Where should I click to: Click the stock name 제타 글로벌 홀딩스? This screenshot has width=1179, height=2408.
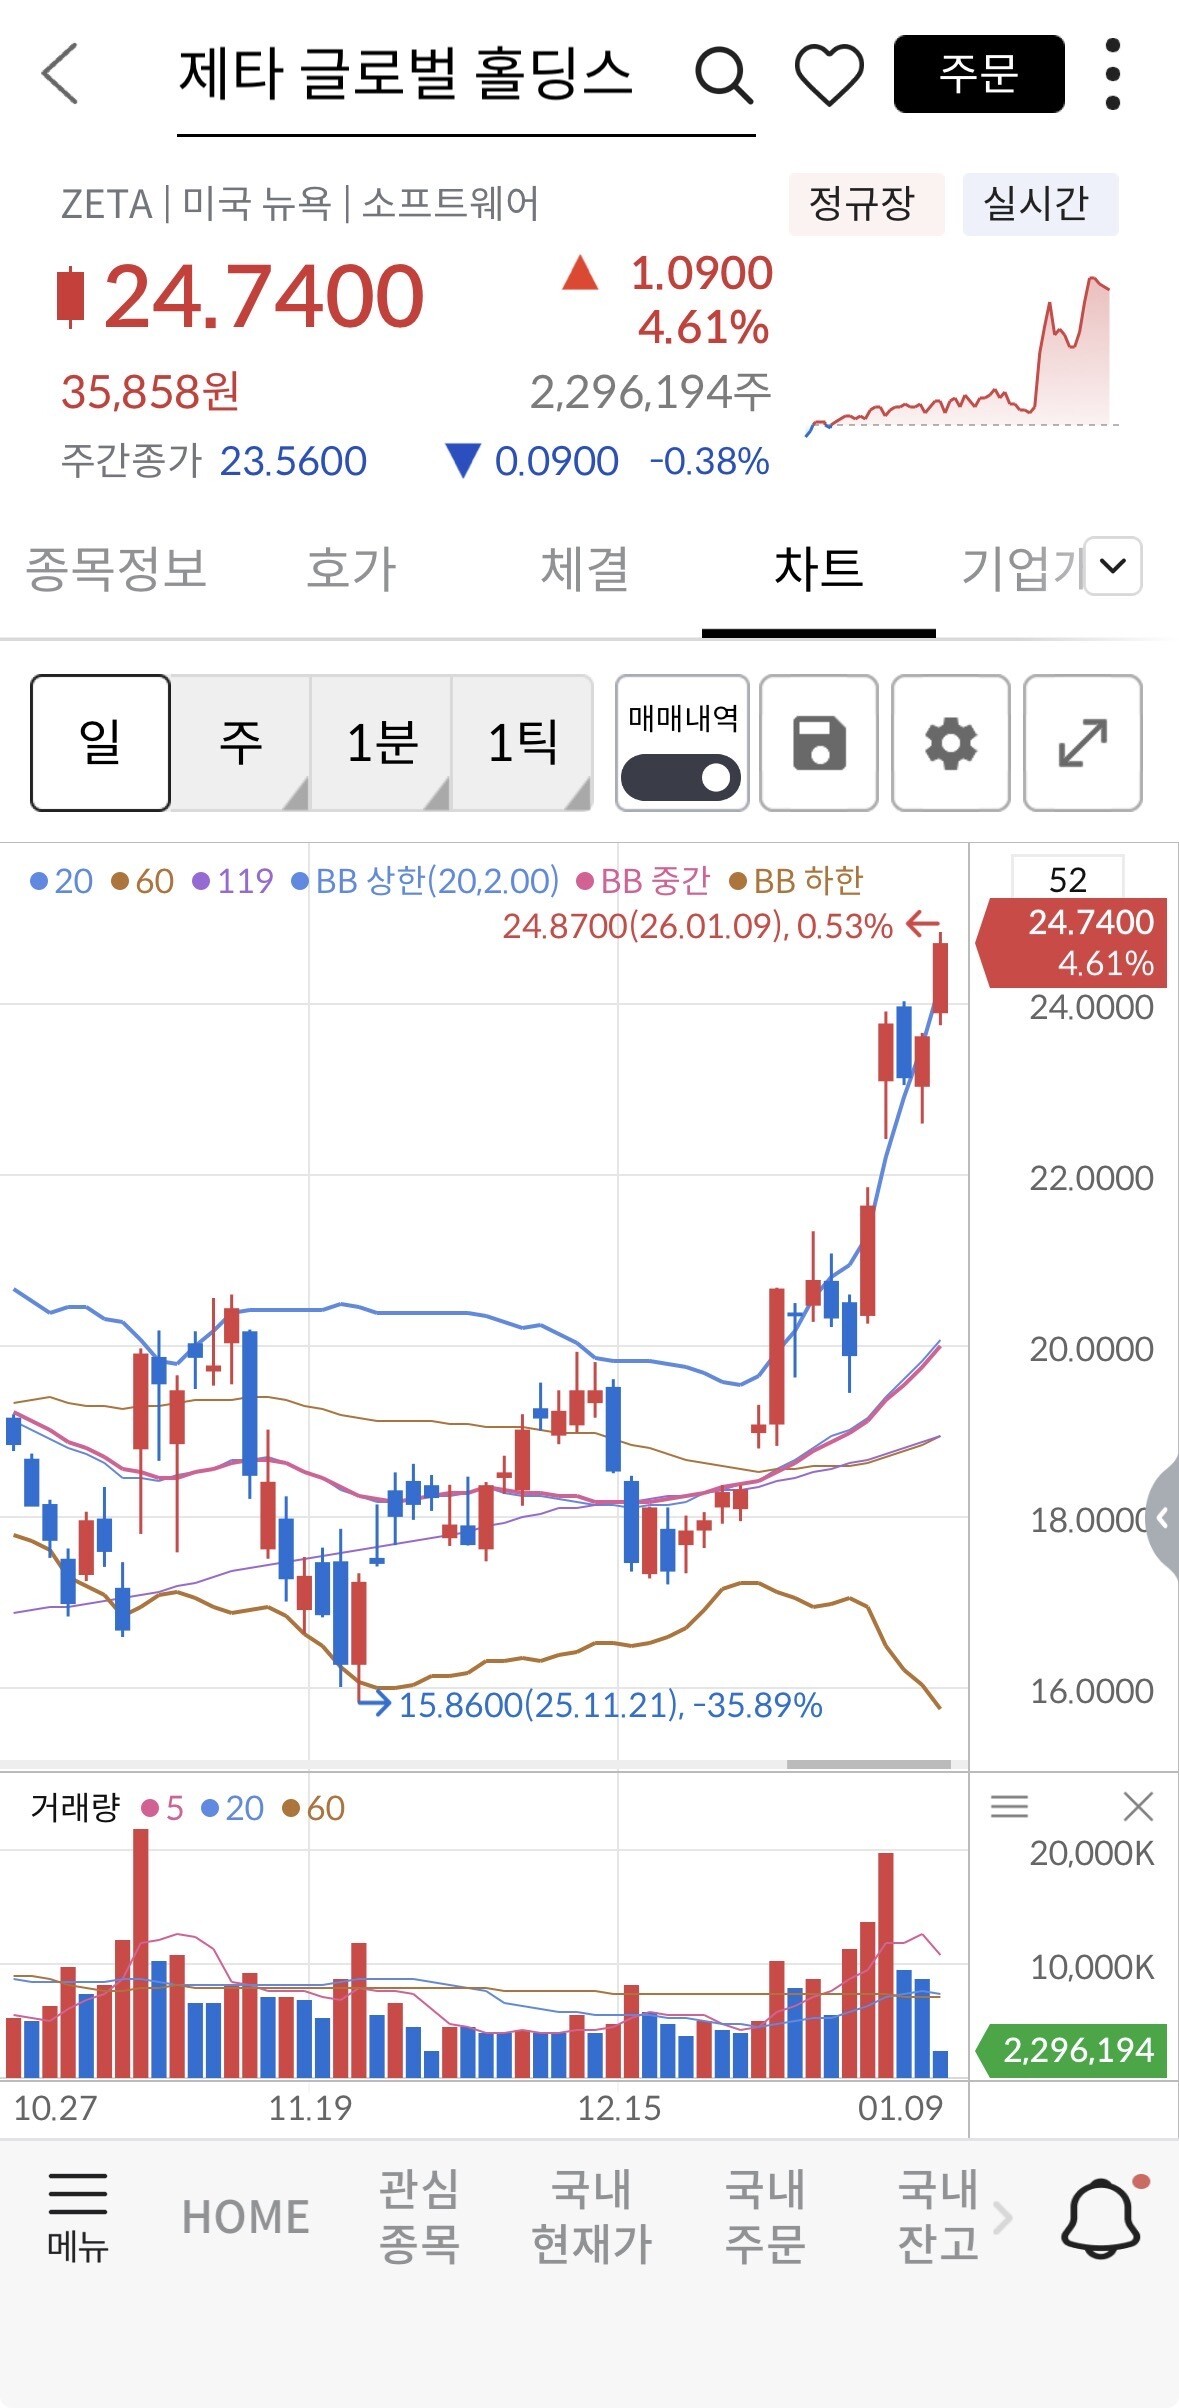406,74
